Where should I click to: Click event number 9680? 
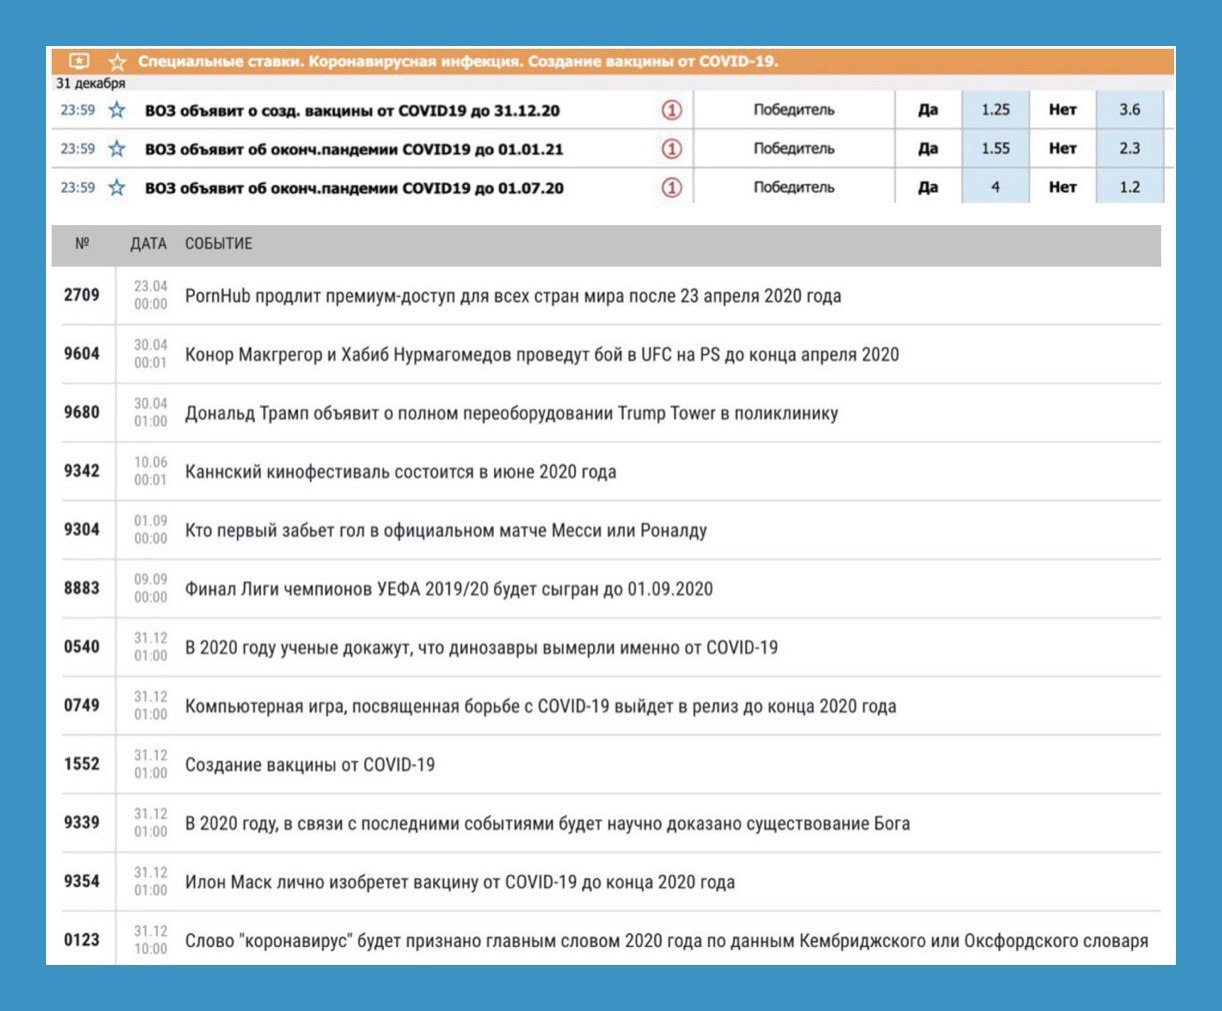[82, 412]
